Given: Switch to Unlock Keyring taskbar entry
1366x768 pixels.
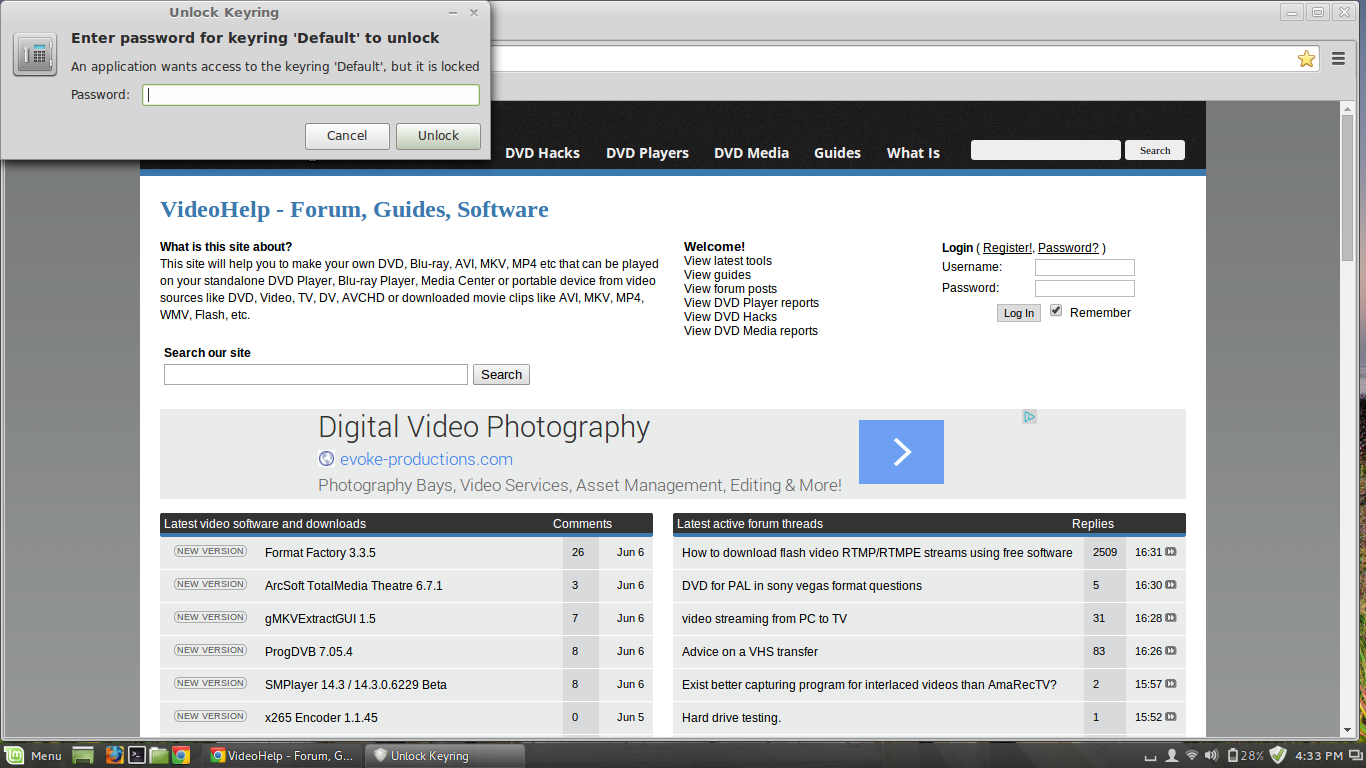Looking at the screenshot, I should (443, 755).
